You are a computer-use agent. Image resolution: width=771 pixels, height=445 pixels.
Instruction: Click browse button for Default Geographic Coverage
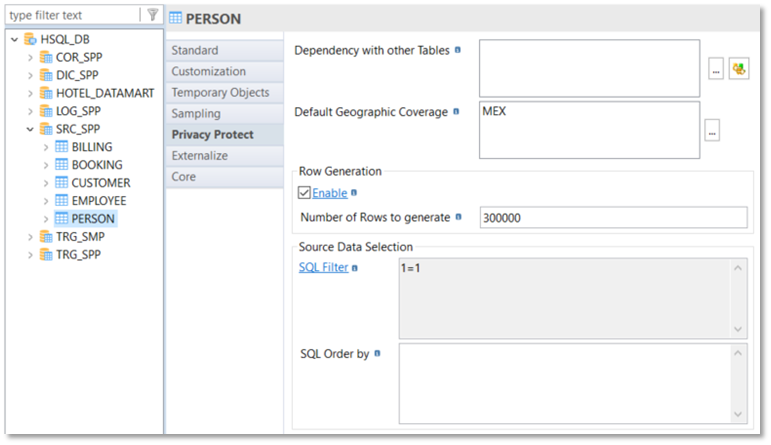coord(712,130)
